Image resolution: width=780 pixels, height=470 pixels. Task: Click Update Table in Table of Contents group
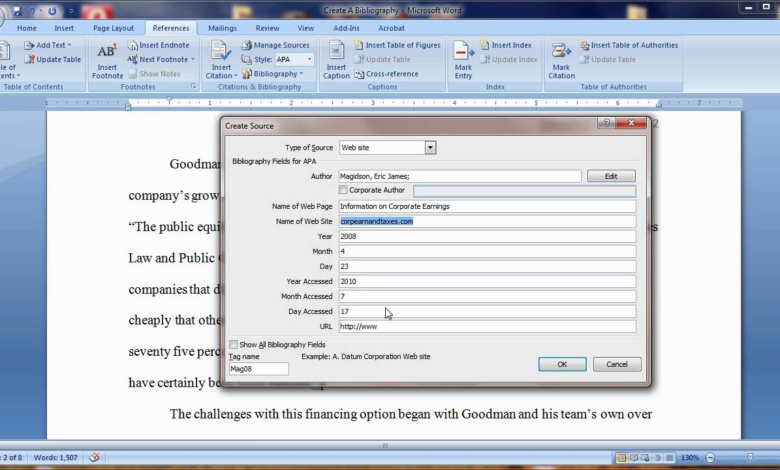click(x=53, y=59)
